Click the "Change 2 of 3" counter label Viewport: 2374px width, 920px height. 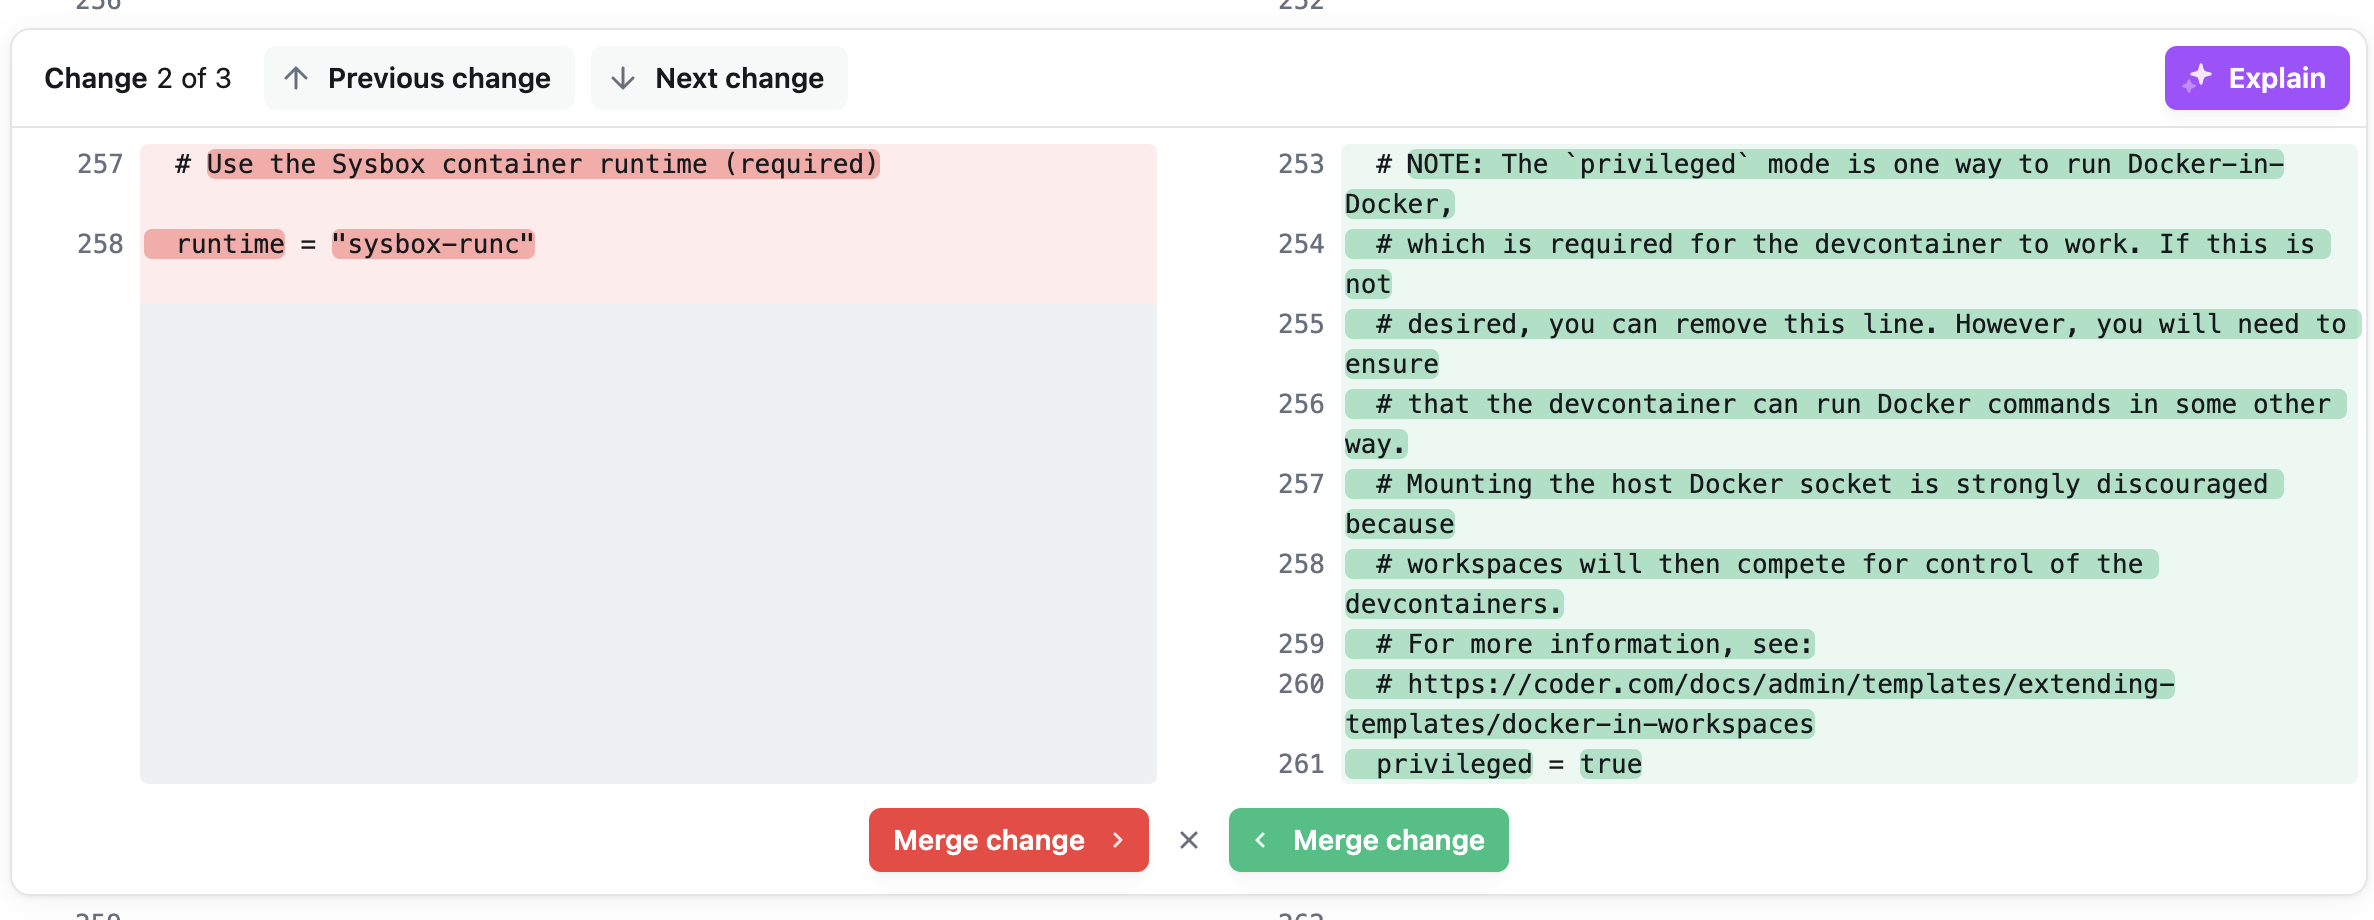coord(137,78)
